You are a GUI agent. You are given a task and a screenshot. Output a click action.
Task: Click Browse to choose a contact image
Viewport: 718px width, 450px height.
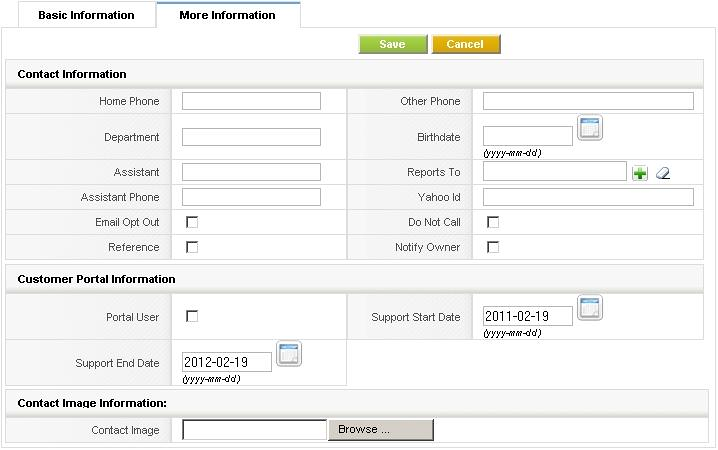[381, 429]
